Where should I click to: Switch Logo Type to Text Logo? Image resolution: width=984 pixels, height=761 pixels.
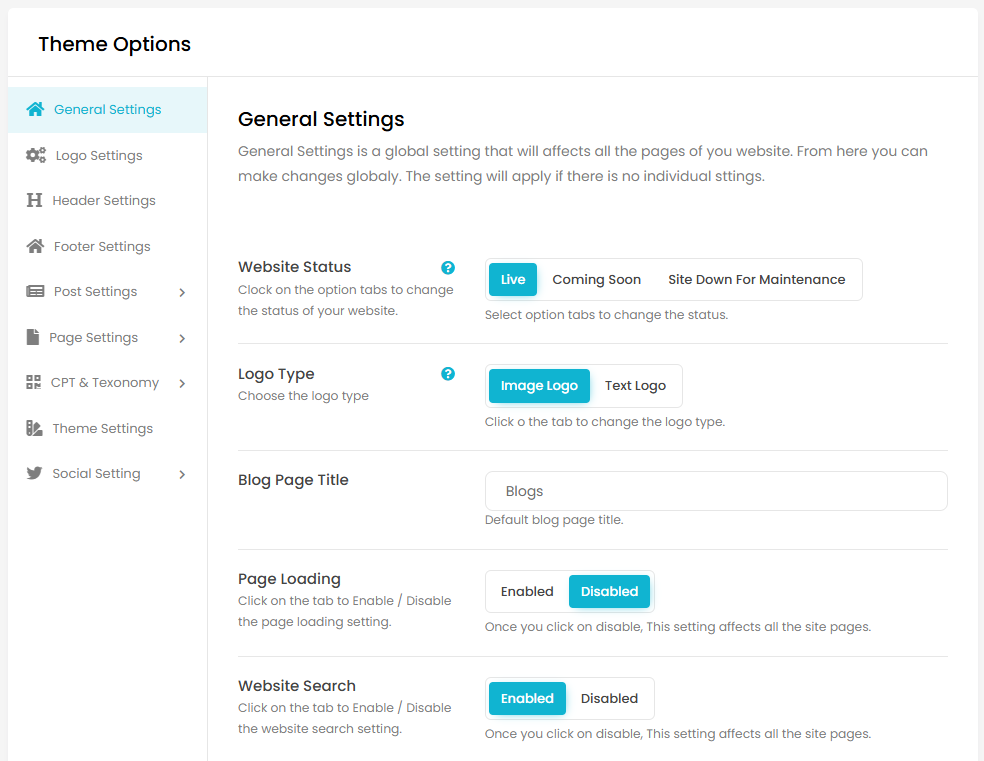pos(635,386)
